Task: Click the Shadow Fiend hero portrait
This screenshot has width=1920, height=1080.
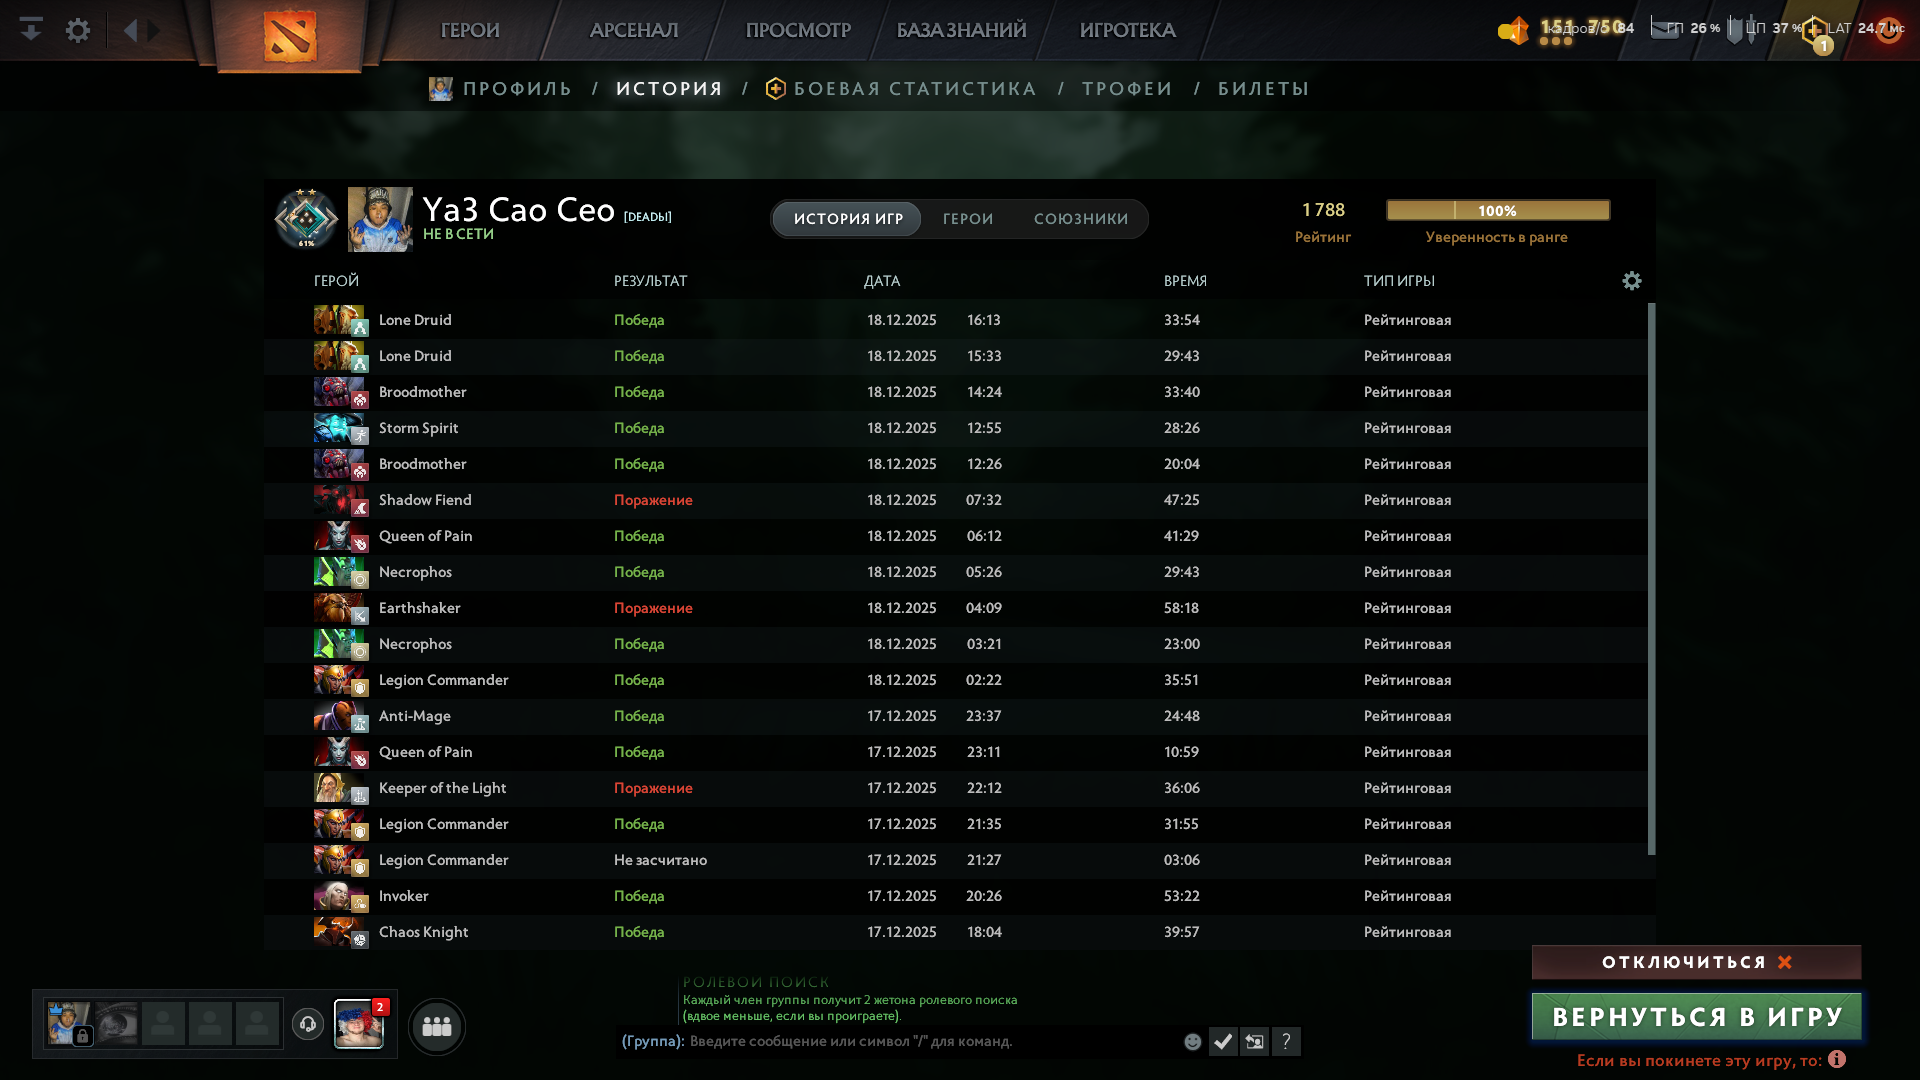Action: coord(339,500)
